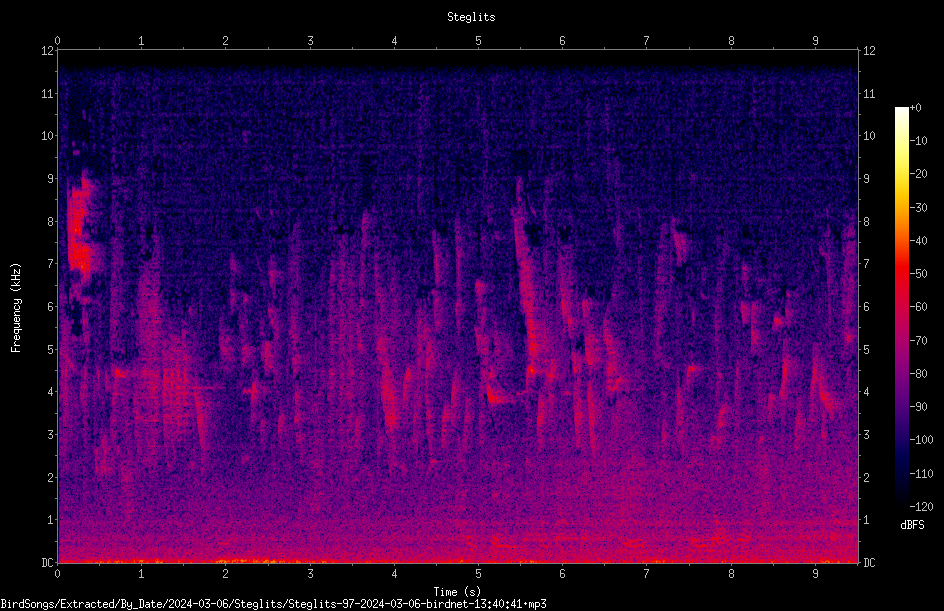The height and width of the screenshot is (611, 944).
Task: Select the 5 kHz label on right axis
Action: (x=866, y=350)
